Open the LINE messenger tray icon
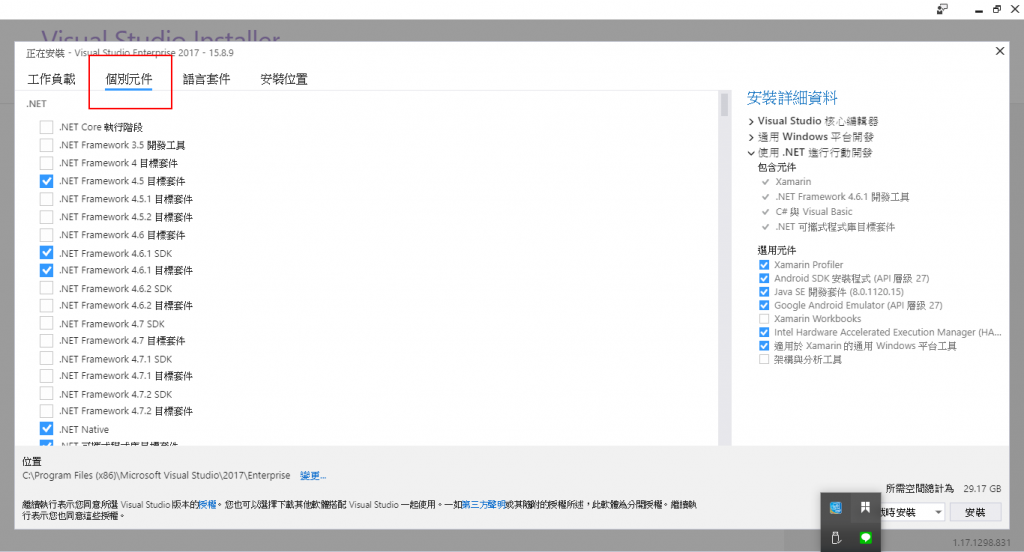The image size is (1024, 552). [x=865, y=538]
